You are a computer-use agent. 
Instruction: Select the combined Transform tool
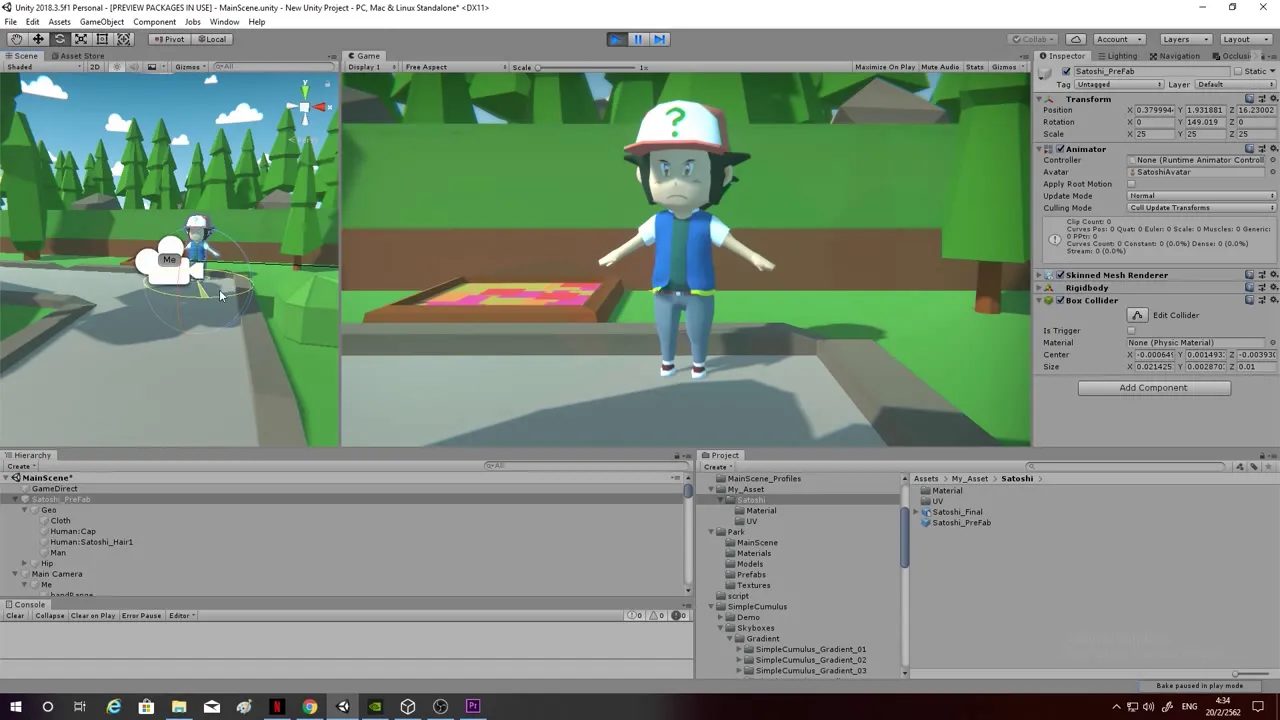pos(124,39)
